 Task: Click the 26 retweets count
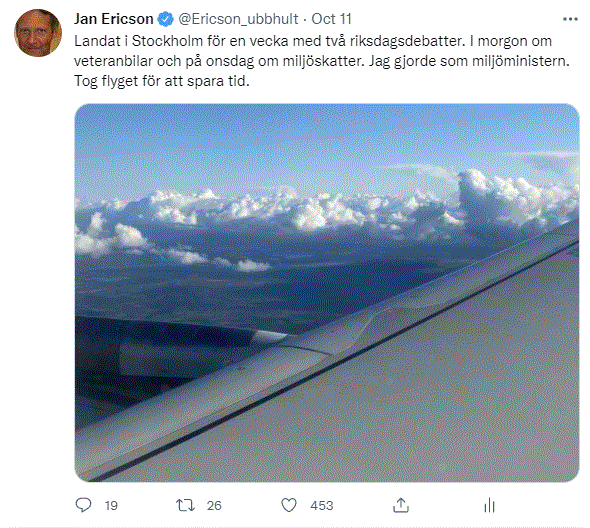tap(214, 505)
